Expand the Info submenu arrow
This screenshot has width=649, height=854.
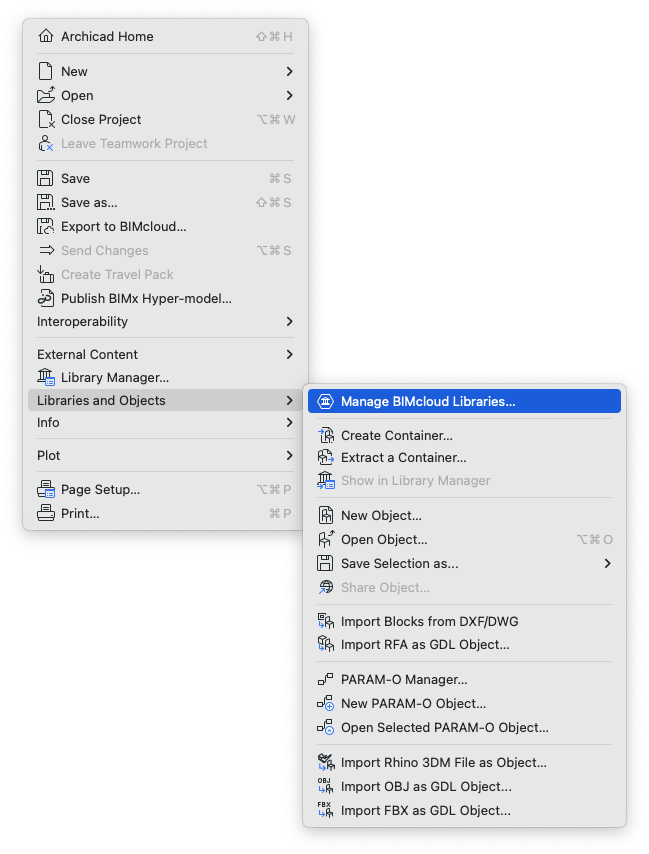pyautogui.click(x=290, y=422)
